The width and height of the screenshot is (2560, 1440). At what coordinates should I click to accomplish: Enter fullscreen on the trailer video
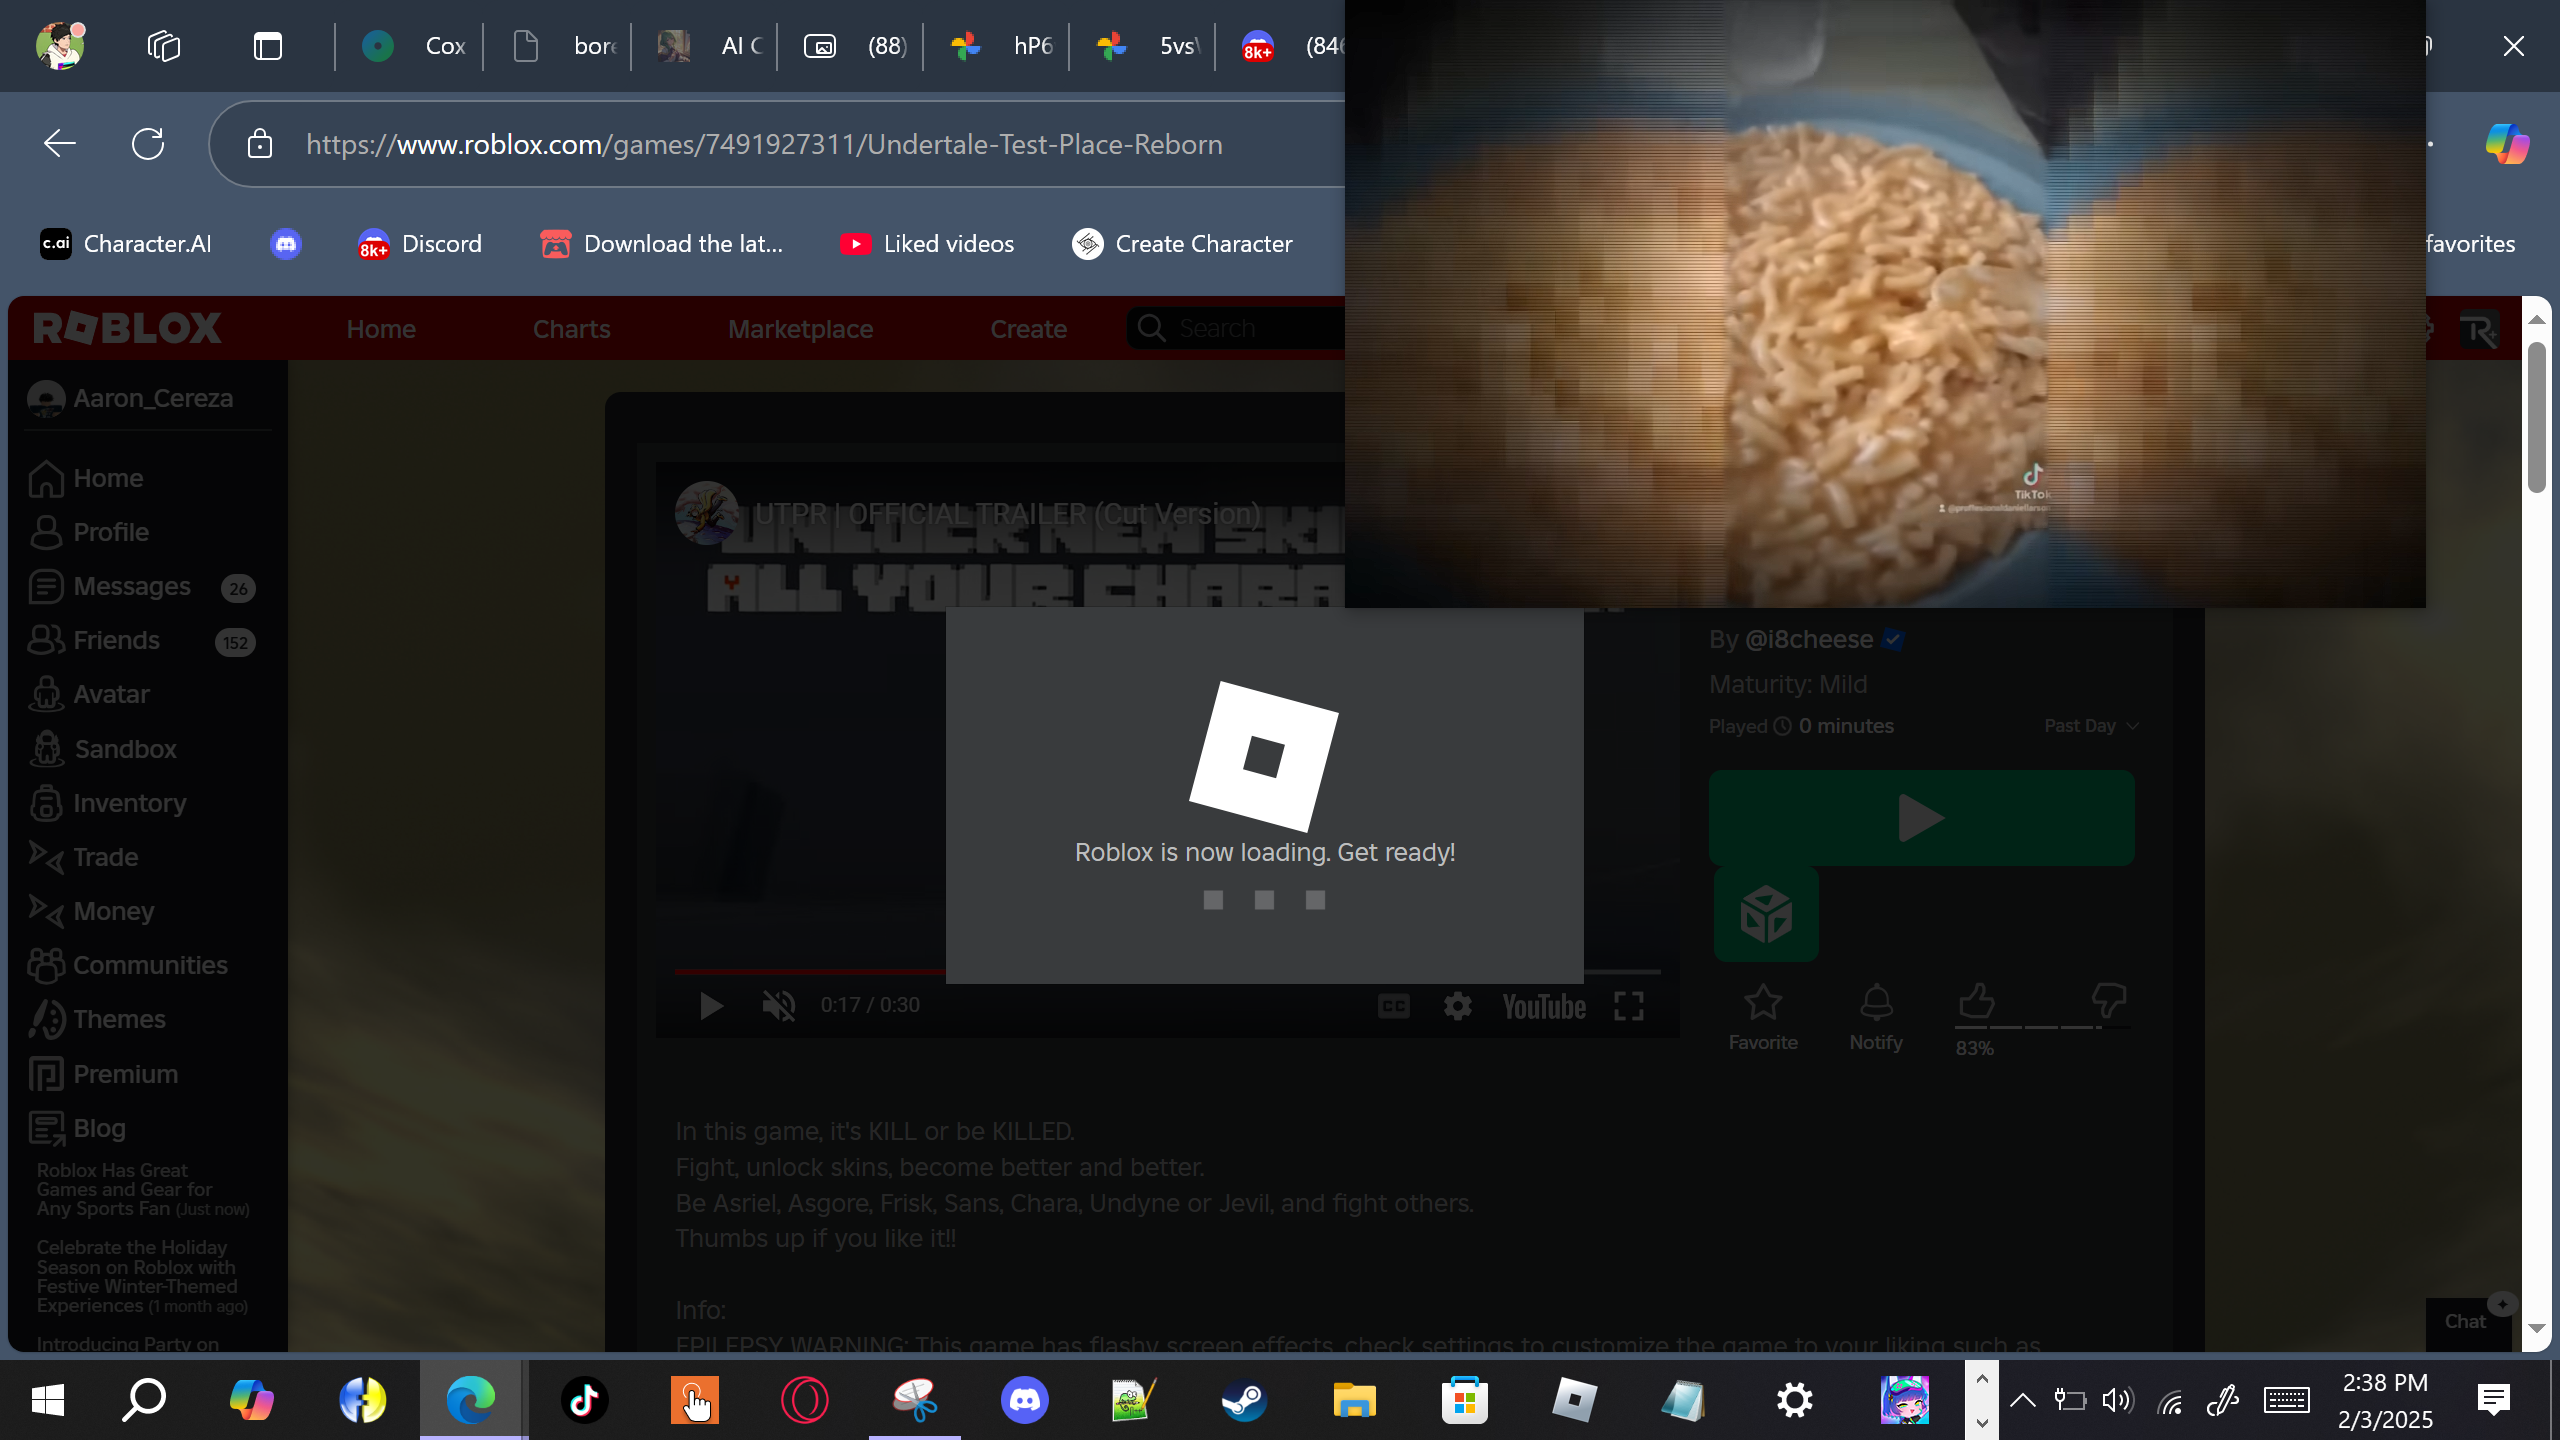click(1629, 1006)
